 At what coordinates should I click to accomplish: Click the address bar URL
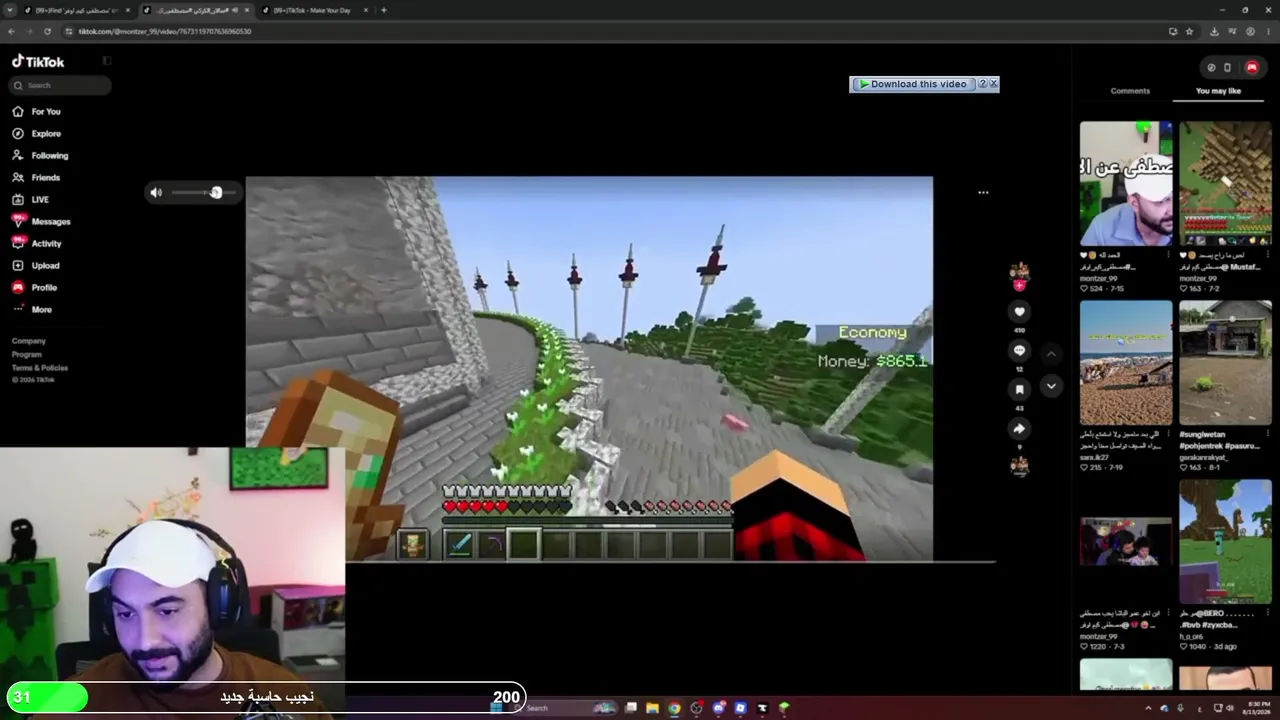pyautogui.click(x=165, y=31)
